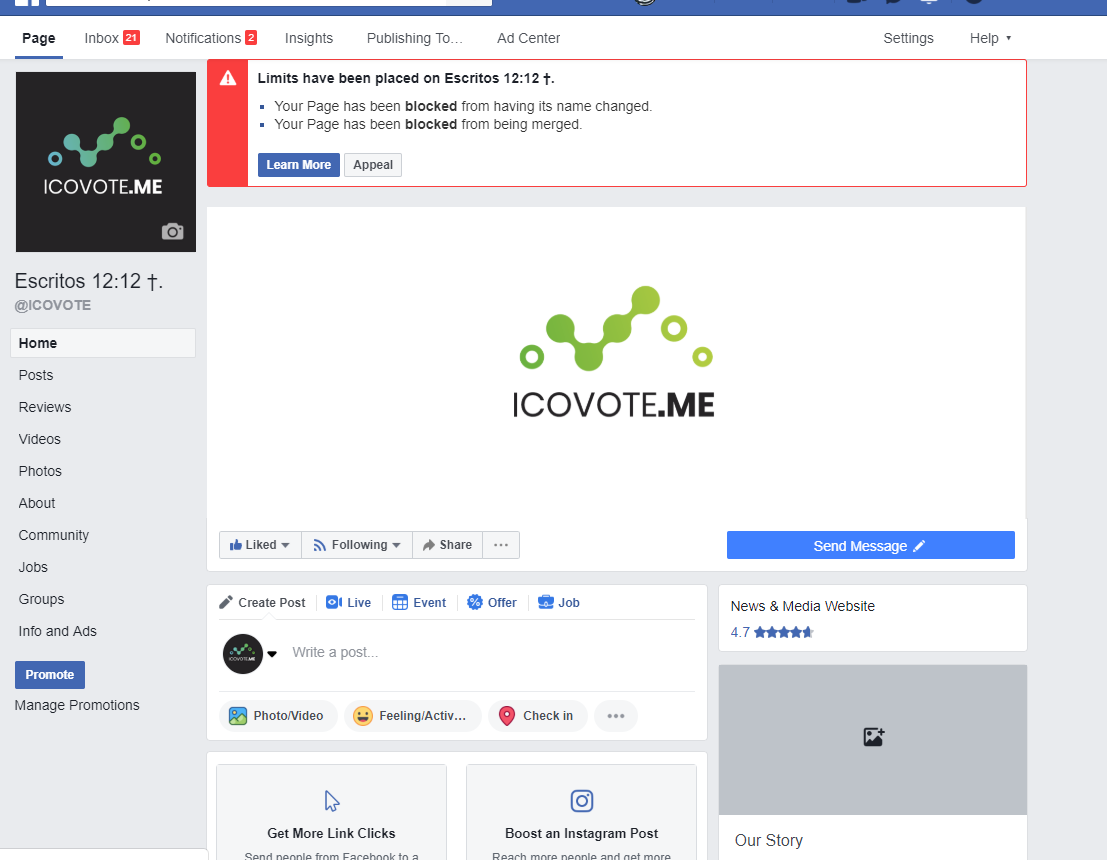Open the Publishing Tools tab

pyautogui.click(x=414, y=38)
